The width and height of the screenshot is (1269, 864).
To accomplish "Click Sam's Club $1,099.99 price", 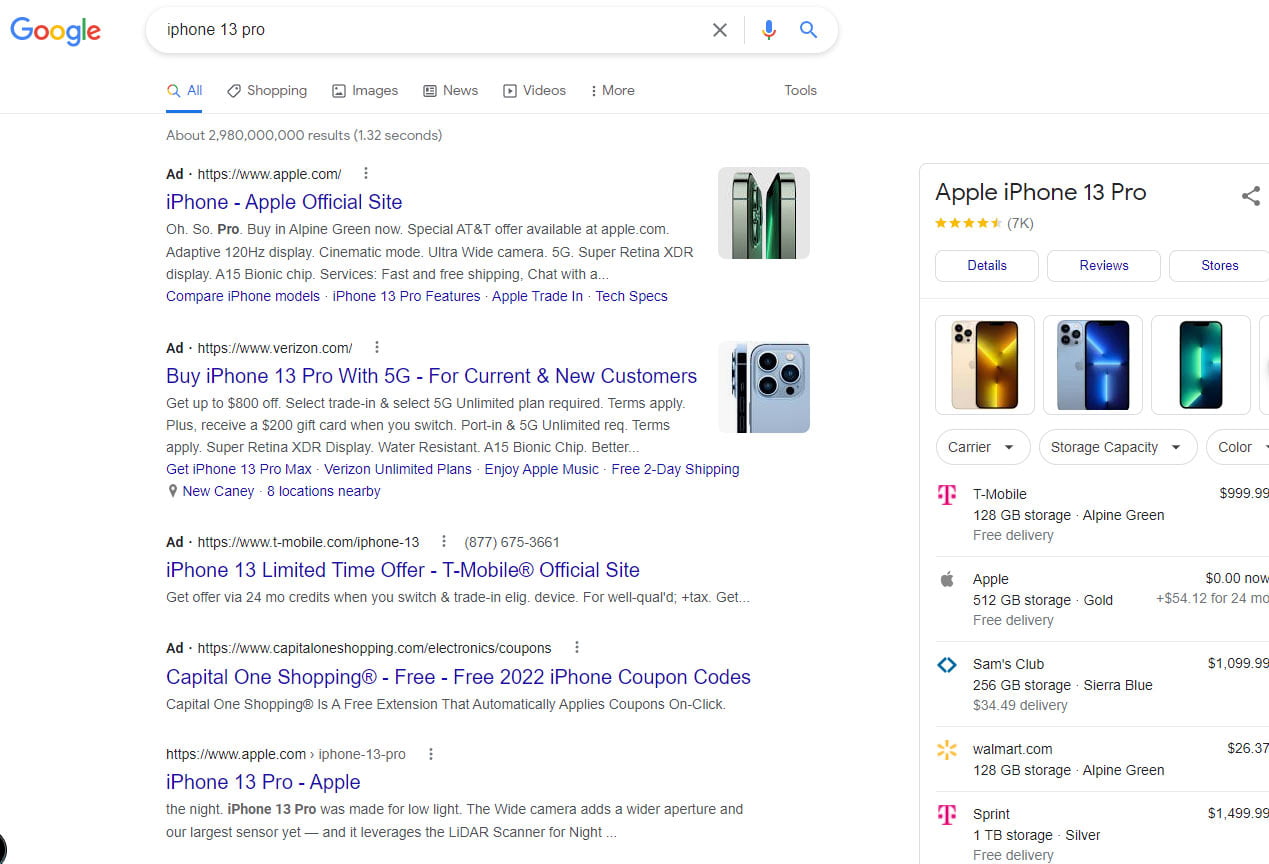I will (x=1238, y=664).
